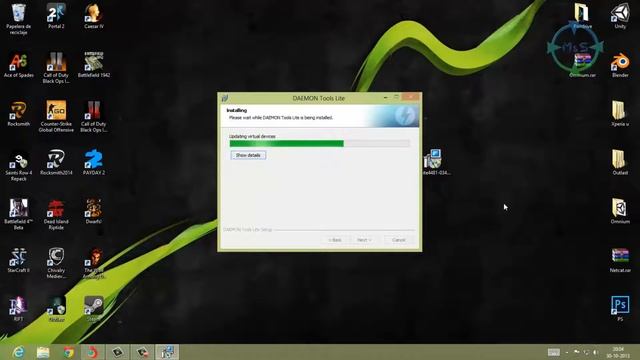Select the Dwarfs! desktop shortcut
Image resolution: width=640 pixels, height=360 pixels.
click(94, 211)
